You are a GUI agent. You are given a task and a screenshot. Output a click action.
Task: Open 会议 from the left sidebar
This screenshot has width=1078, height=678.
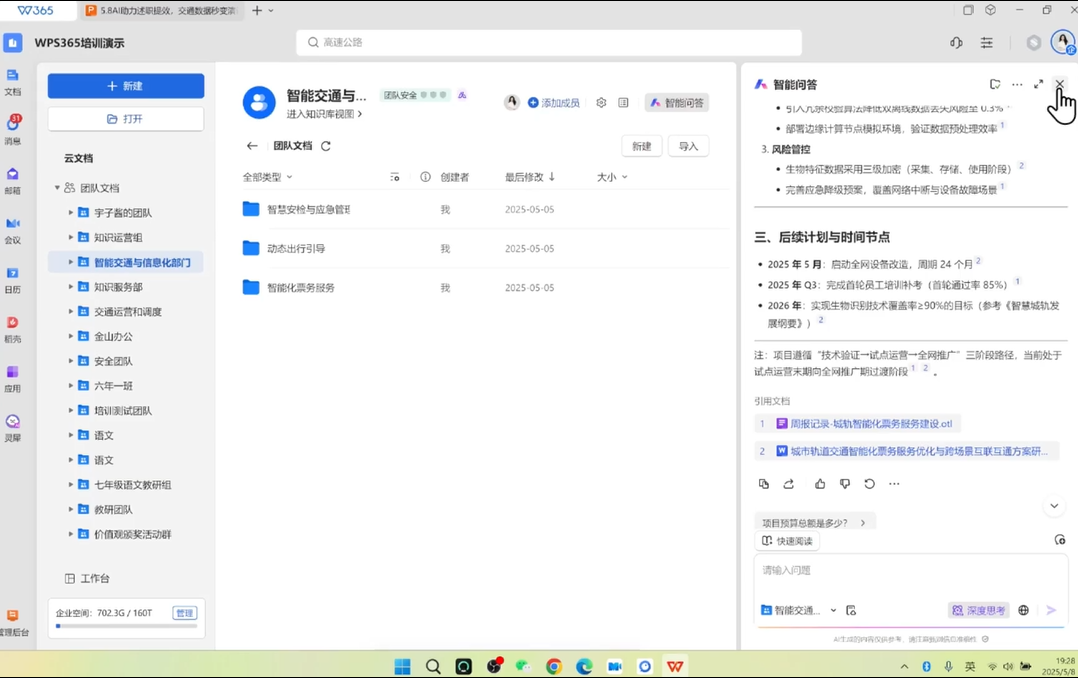point(13,229)
